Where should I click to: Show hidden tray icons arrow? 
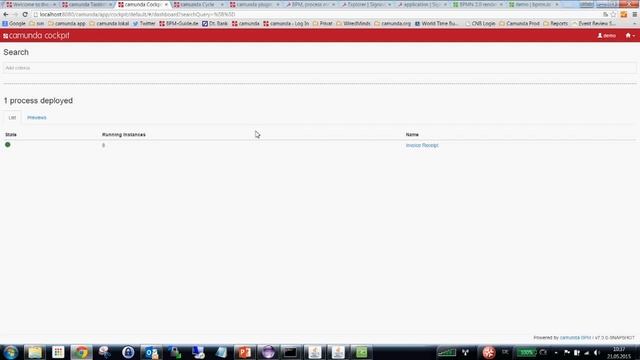pos(556,353)
